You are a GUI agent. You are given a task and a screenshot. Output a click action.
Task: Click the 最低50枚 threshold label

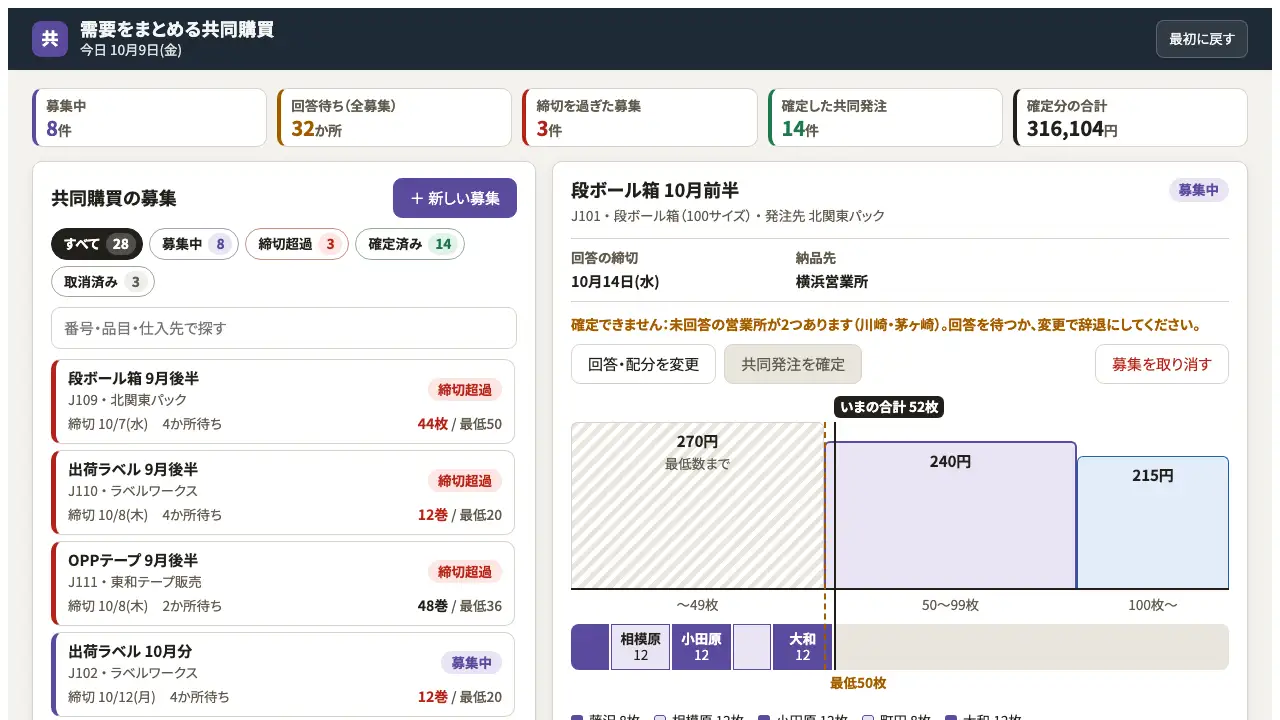coord(858,683)
